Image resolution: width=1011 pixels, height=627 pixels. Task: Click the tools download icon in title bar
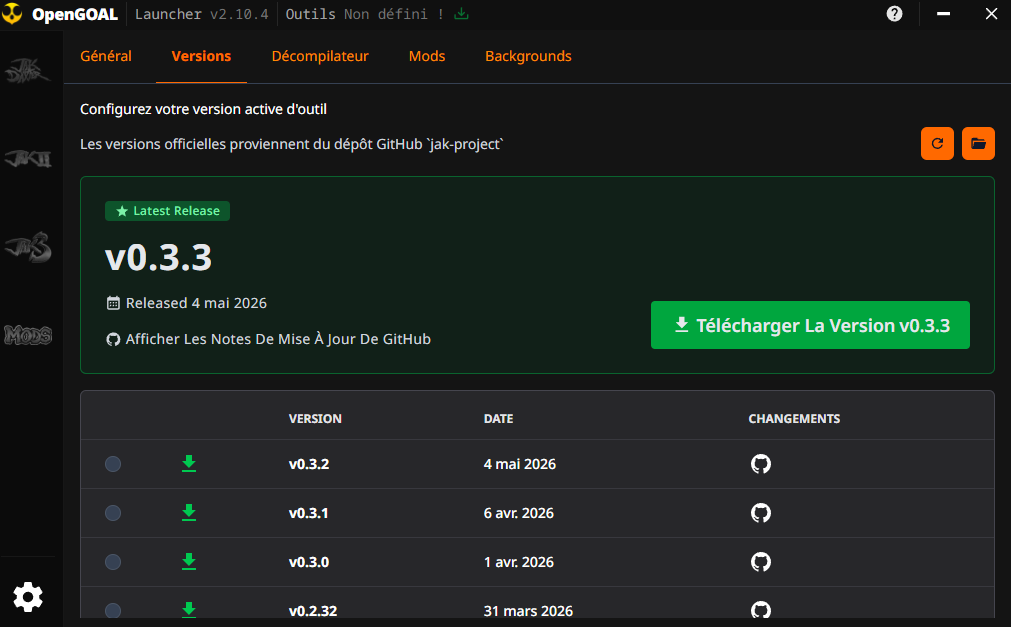461,14
